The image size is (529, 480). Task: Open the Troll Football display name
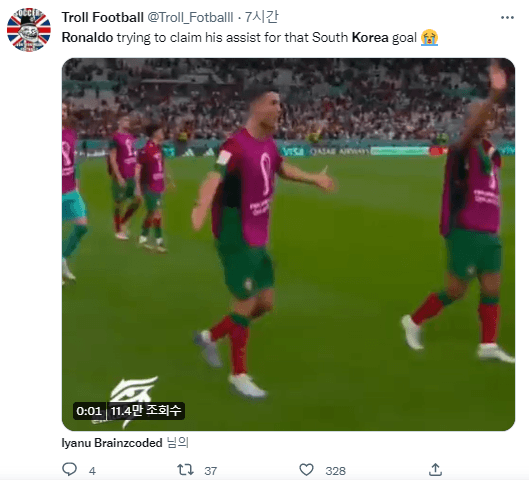(x=103, y=17)
